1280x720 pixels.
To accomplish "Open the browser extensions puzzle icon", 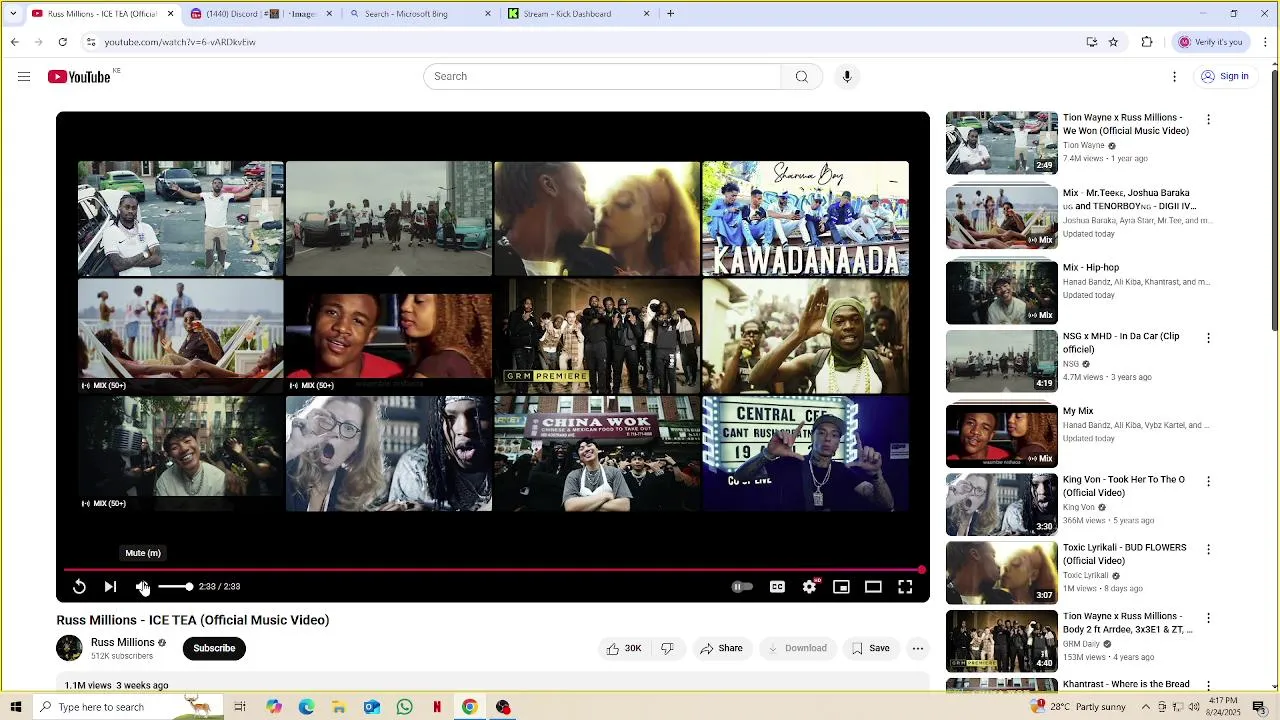I will tap(1147, 42).
